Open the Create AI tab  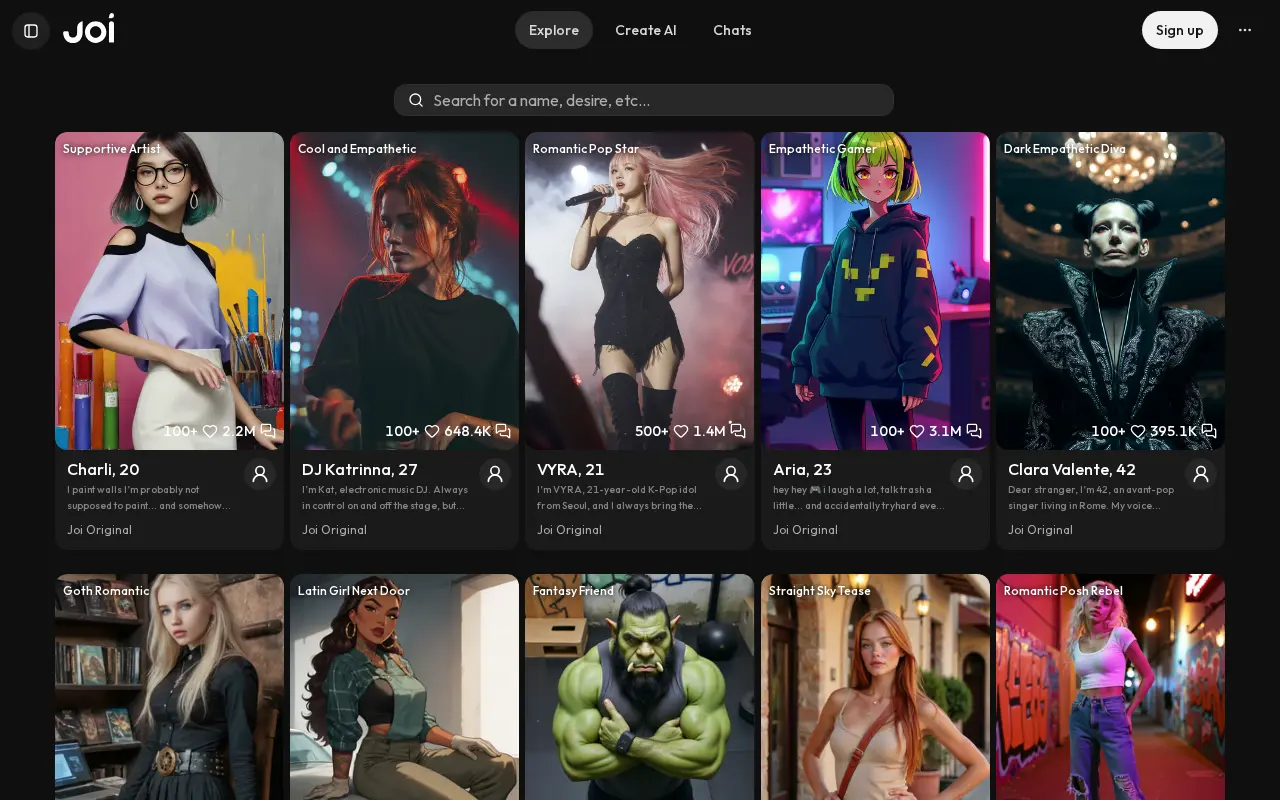coord(646,30)
